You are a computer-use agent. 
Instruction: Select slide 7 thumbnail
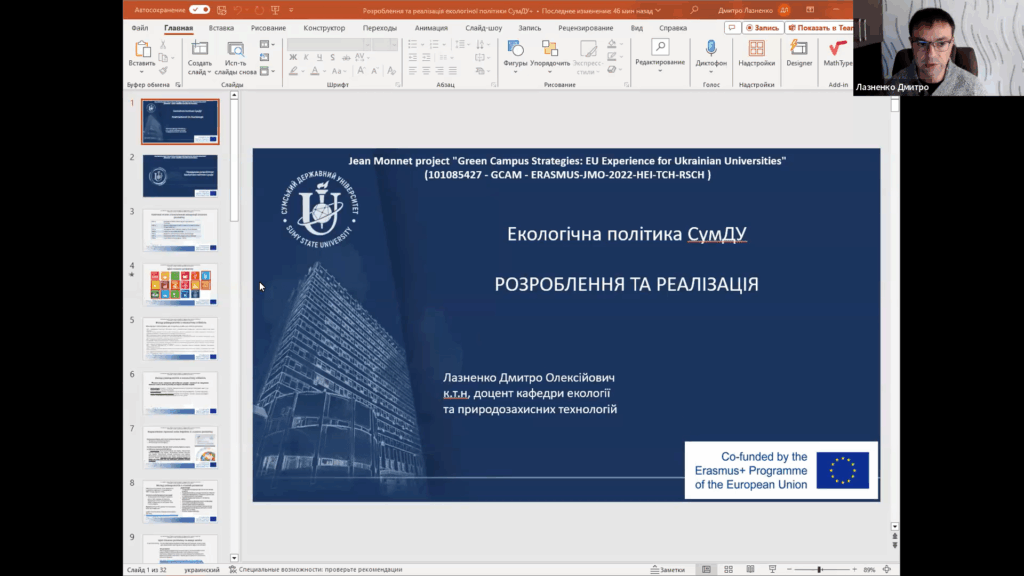click(180, 447)
